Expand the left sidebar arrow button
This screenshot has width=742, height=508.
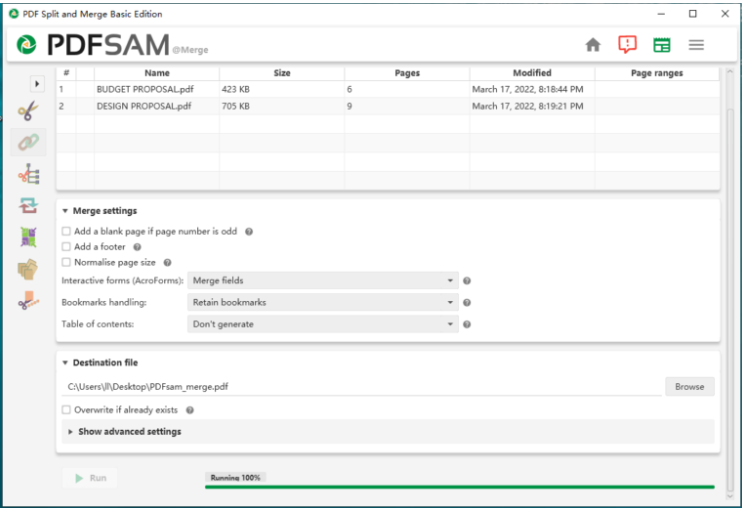tap(37, 84)
